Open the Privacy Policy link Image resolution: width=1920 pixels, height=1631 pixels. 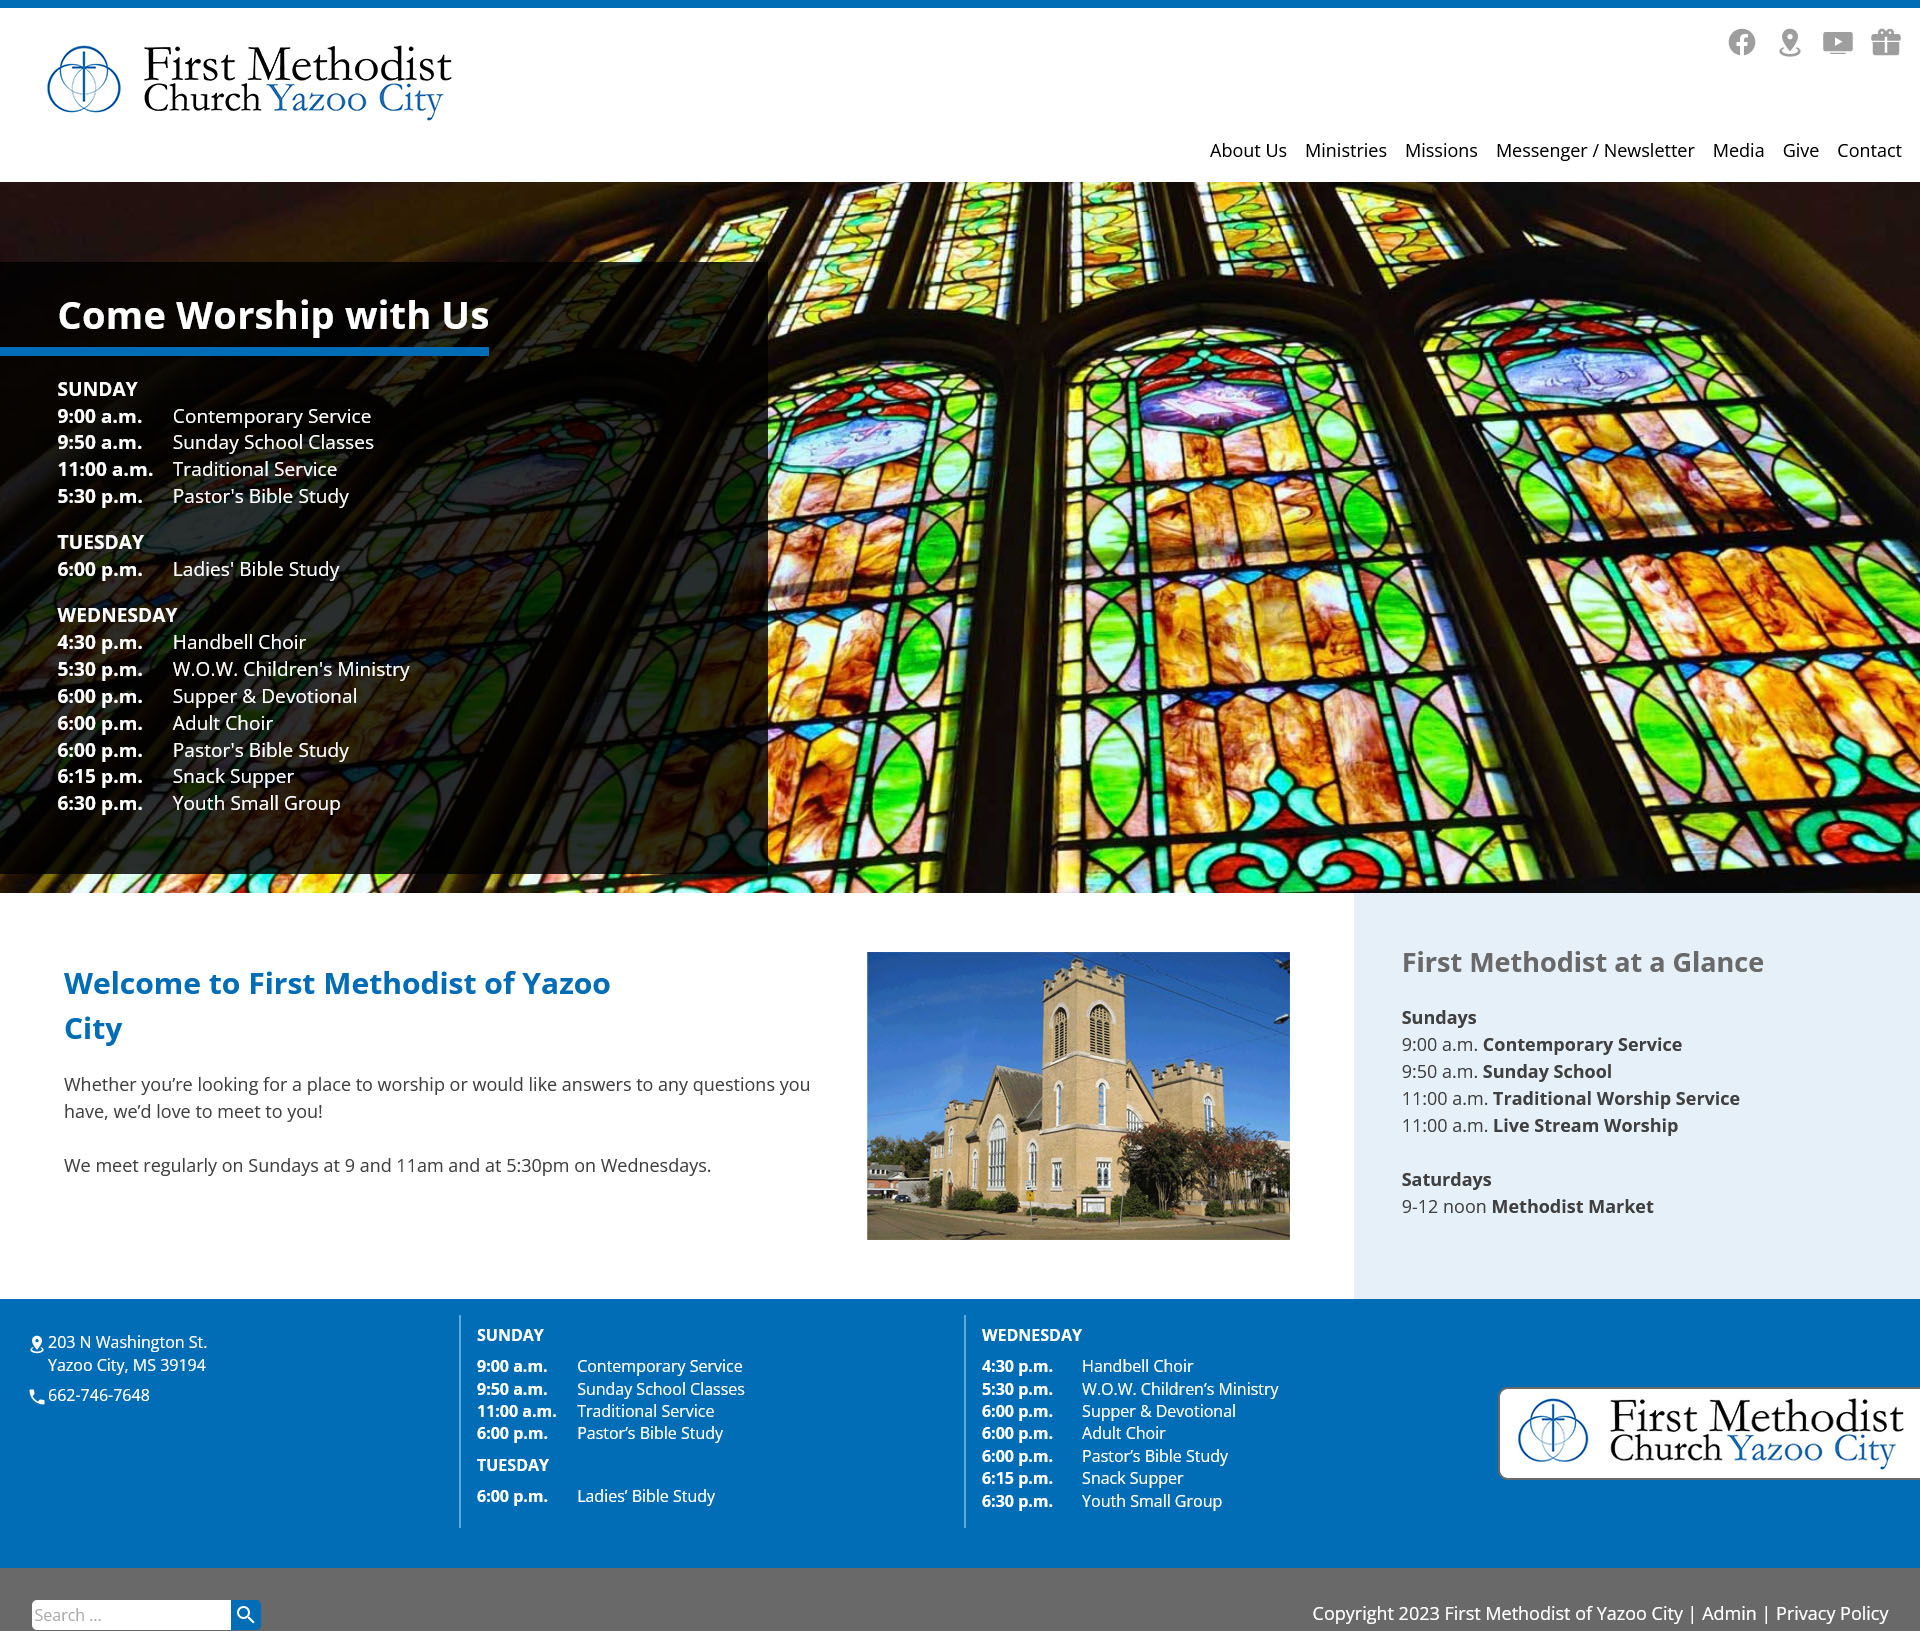[x=1831, y=1613]
